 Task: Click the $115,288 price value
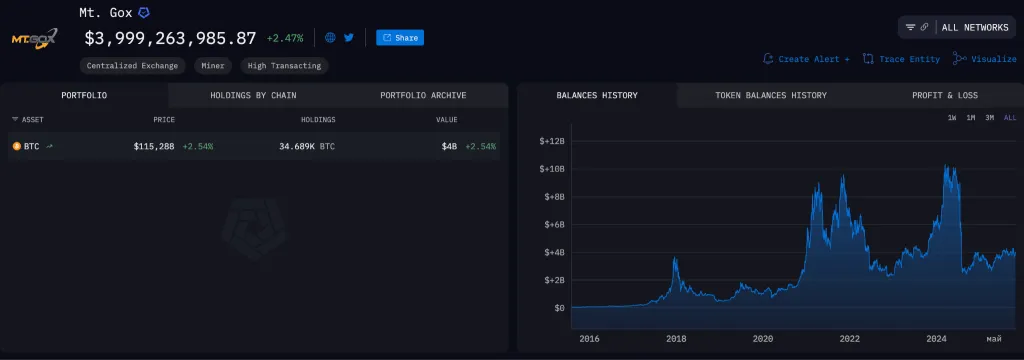(x=154, y=146)
